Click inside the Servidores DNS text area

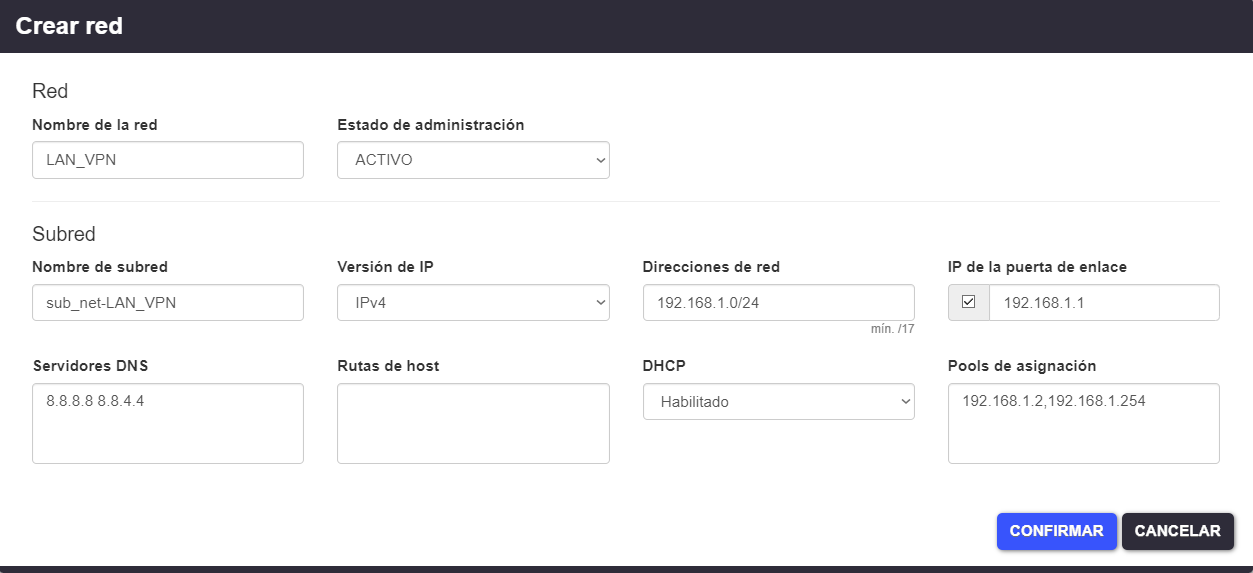(x=167, y=423)
